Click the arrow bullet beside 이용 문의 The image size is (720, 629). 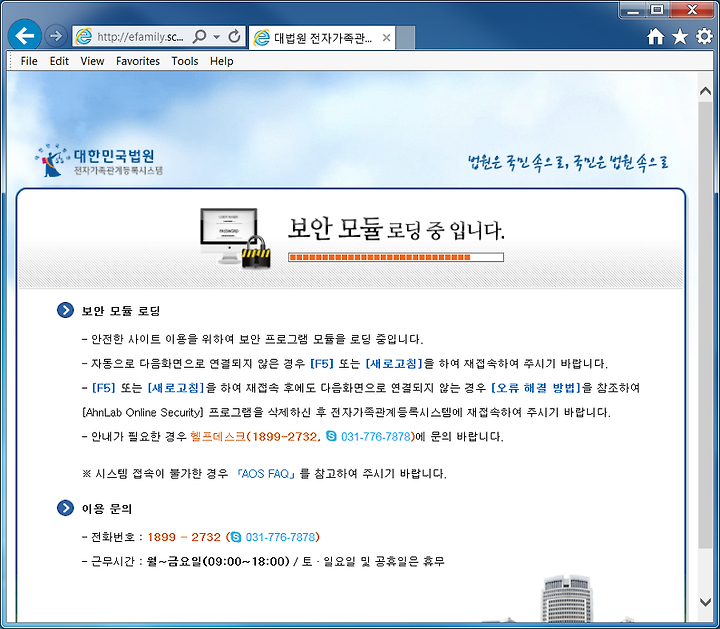tap(65, 508)
